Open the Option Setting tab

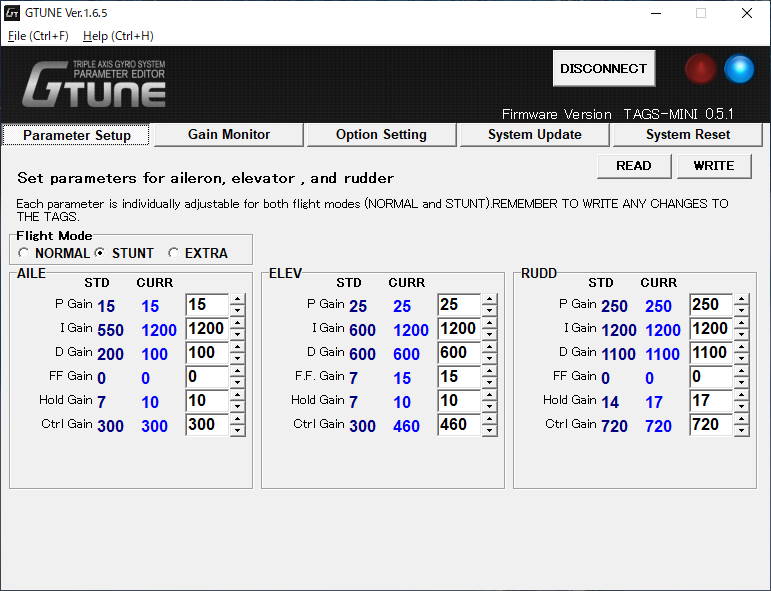point(381,135)
